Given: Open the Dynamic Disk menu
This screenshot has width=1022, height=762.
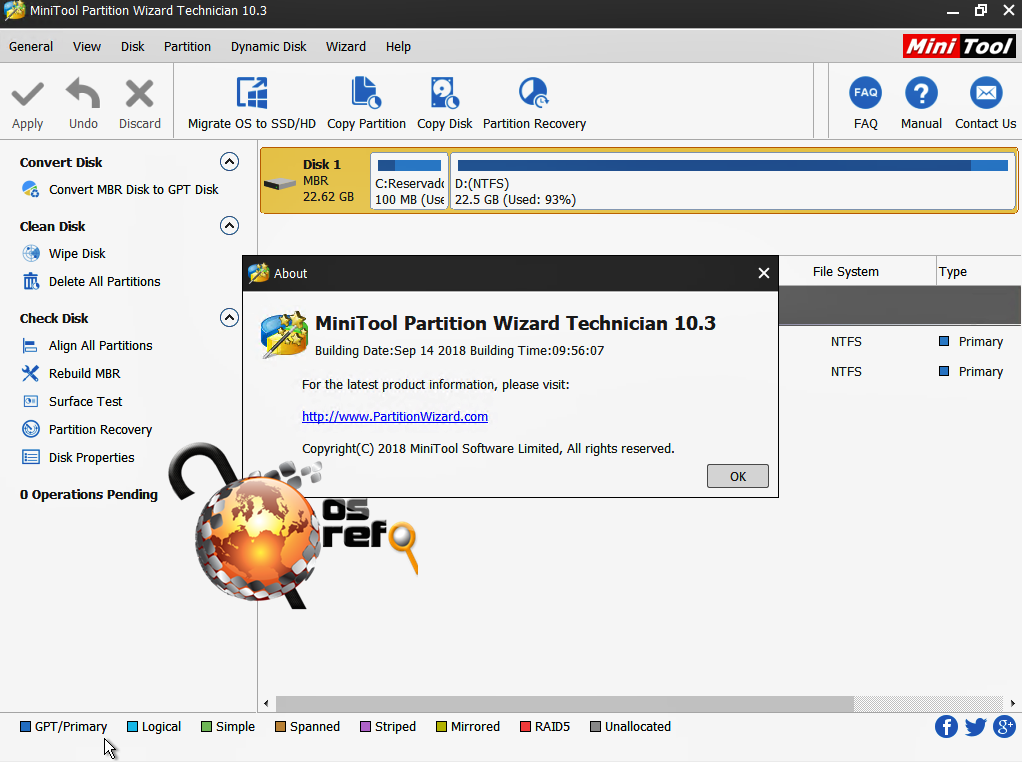Looking at the screenshot, I should [x=269, y=46].
